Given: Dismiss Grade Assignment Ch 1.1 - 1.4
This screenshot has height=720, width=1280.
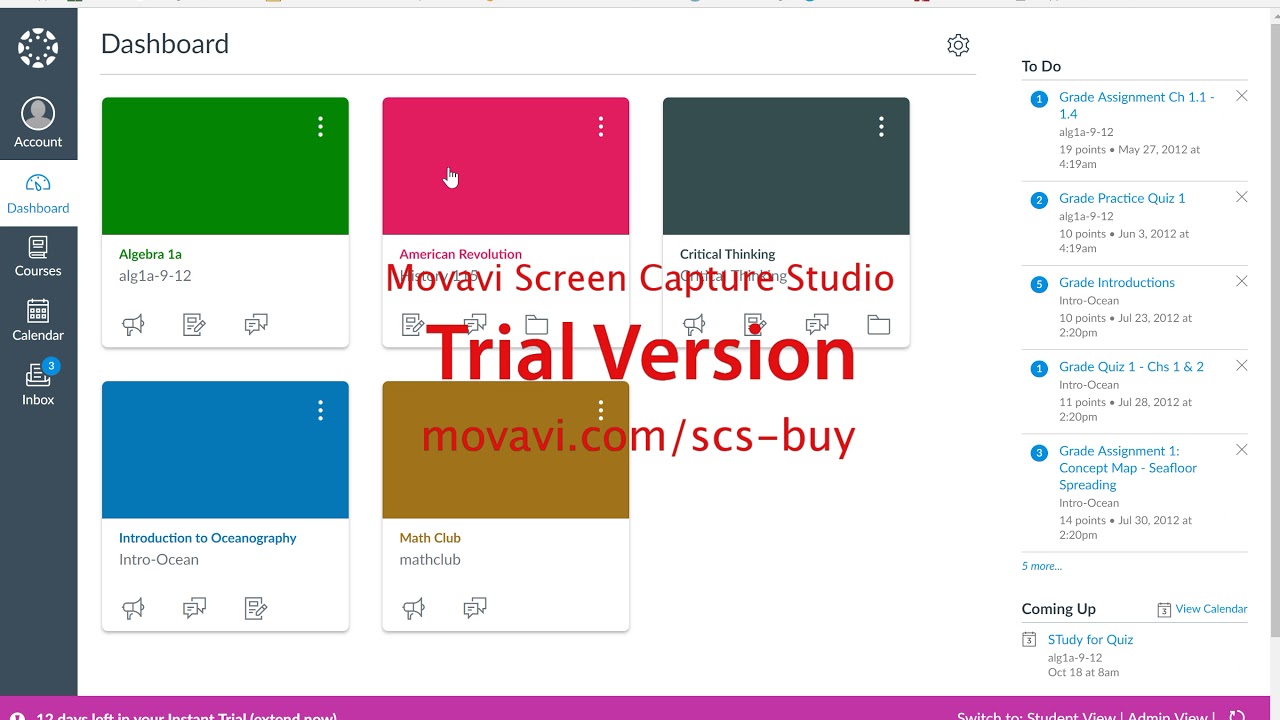Looking at the screenshot, I should [1241, 96].
